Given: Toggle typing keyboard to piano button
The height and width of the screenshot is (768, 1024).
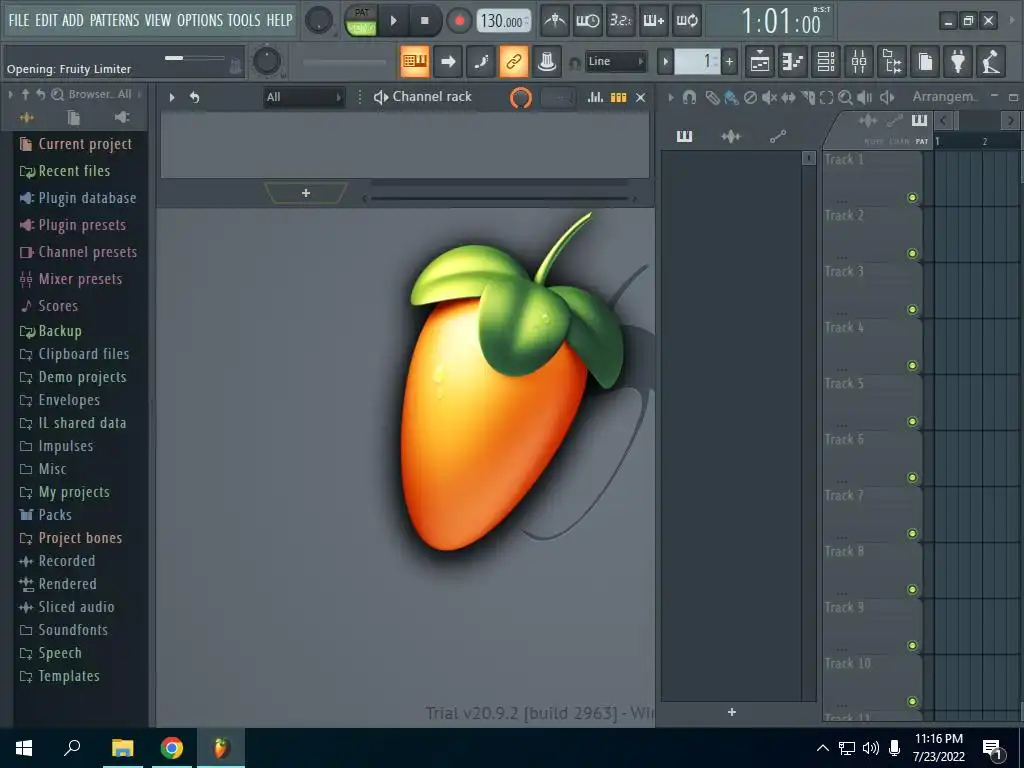Looking at the screenshot, I should [415, 61].
